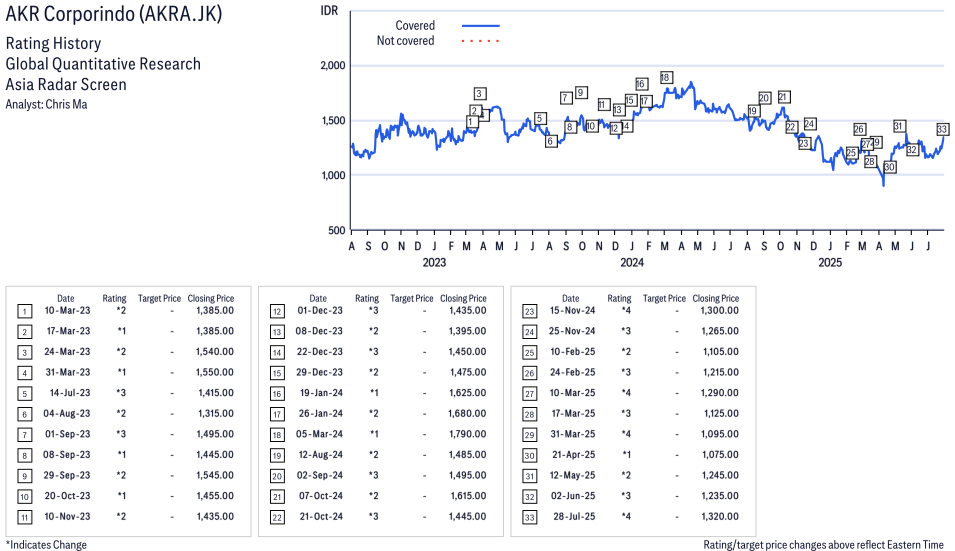The height and width of the screenshot is (551, 955).
Task: Click chart marker 24 on the price line
Action: (809, 124)
